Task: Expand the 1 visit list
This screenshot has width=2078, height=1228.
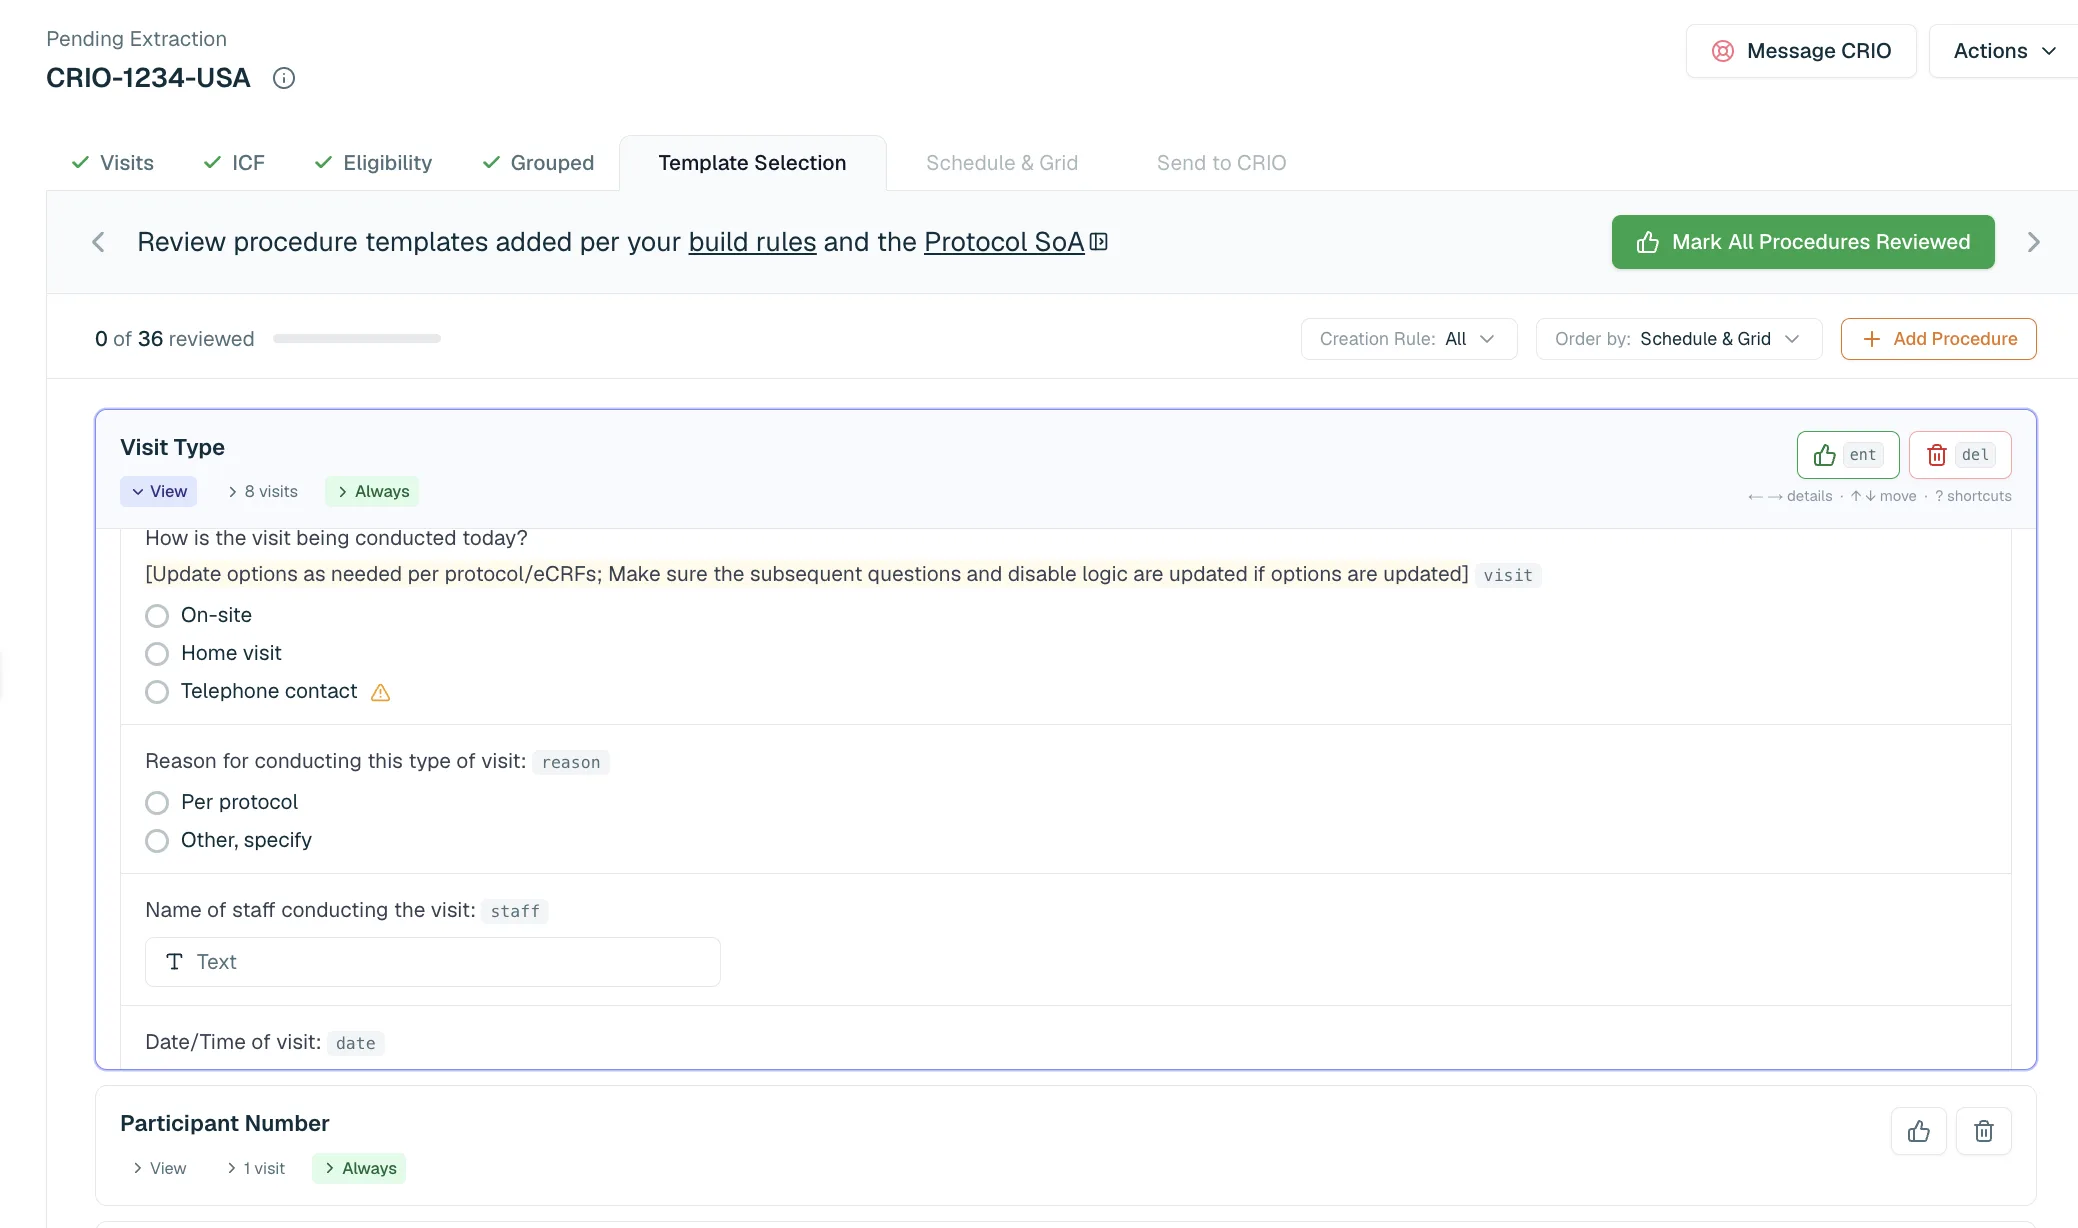Action: click(x=256, y=1168)
